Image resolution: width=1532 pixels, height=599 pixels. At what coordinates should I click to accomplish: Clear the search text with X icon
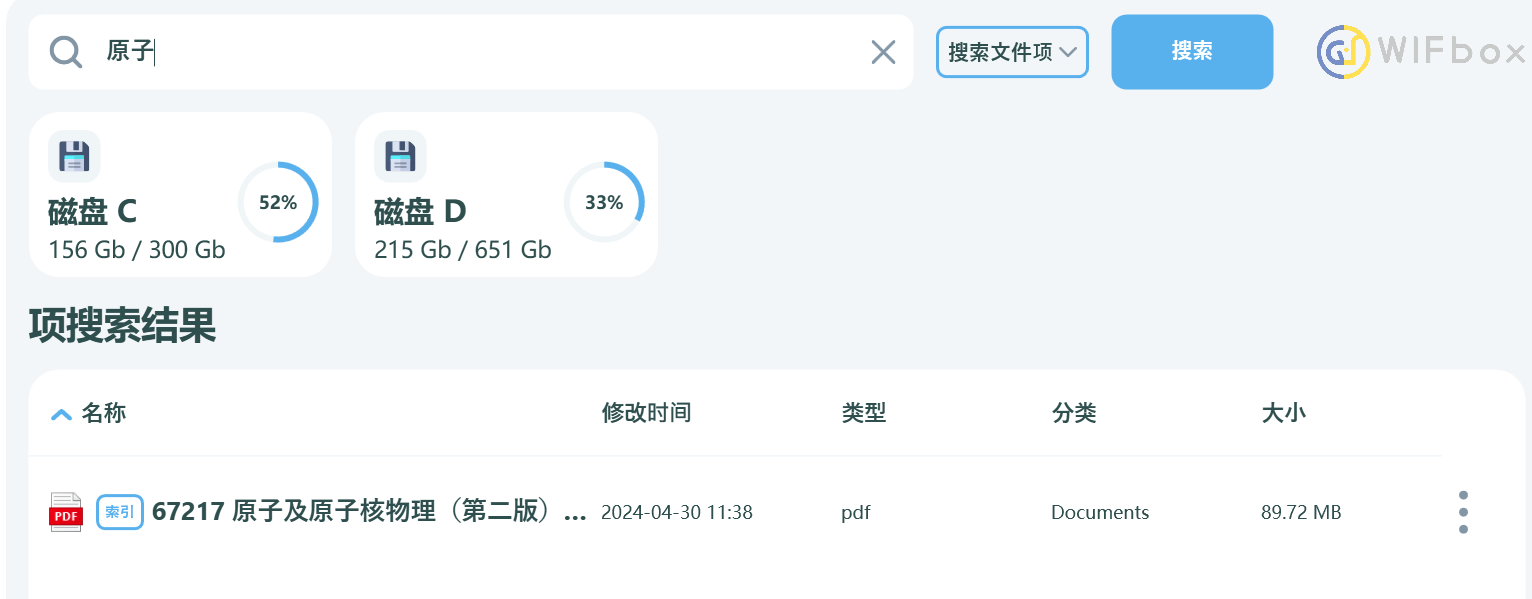click(883, 52)
